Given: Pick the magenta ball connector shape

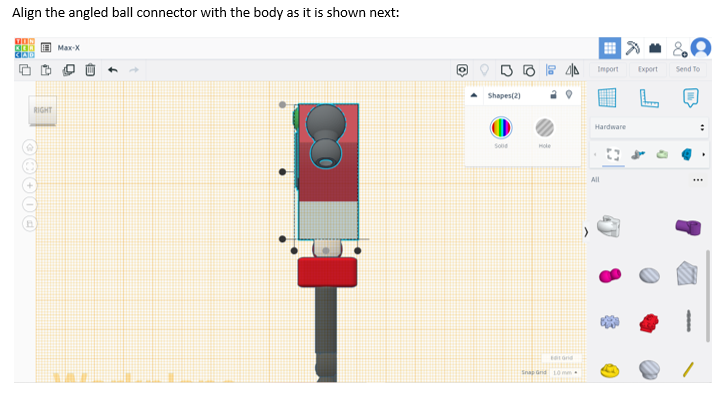Looking at the screenshot, I should point(609,276).
